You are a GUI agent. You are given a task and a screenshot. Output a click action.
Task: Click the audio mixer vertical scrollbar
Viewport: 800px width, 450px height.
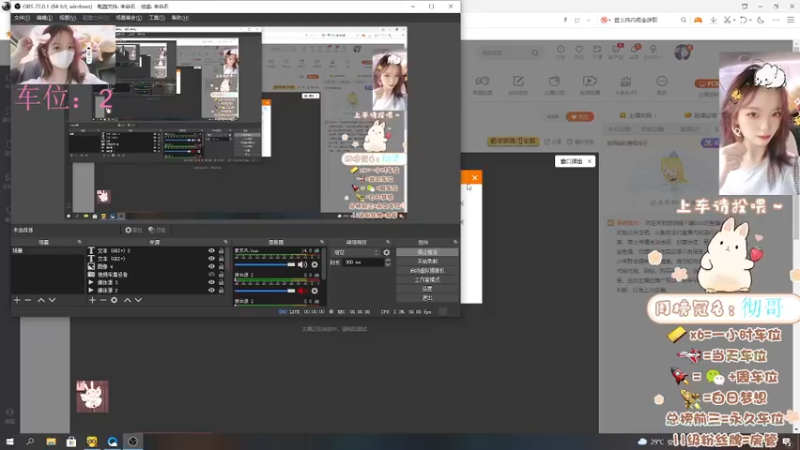[323, 263]
